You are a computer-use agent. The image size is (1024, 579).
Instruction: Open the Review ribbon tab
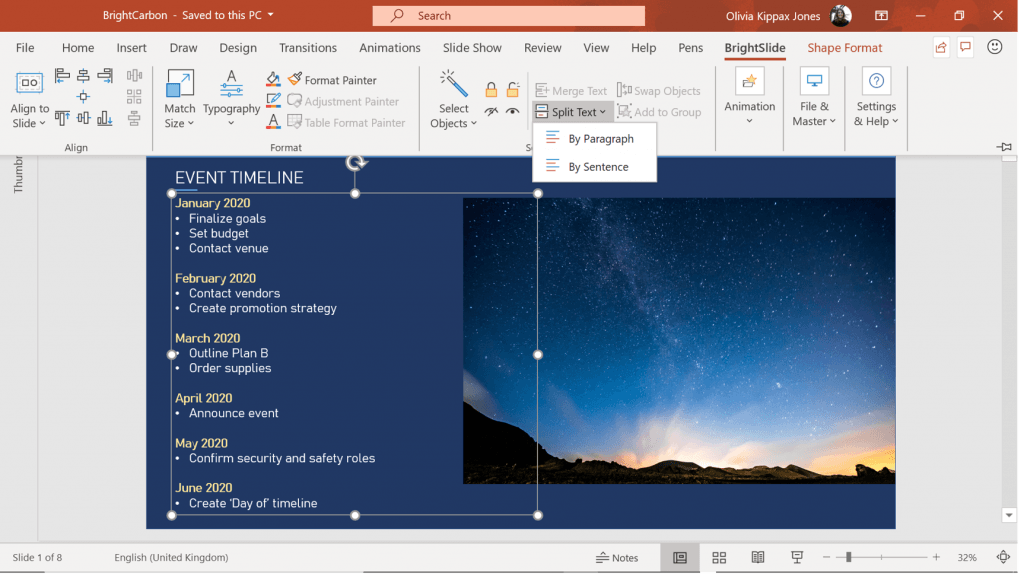click(542, 47)
